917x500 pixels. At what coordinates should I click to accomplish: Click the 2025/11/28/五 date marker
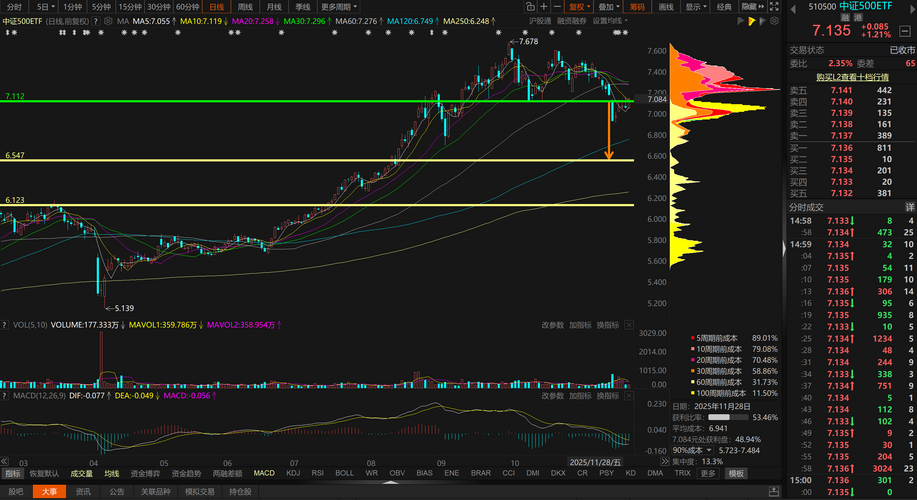(595, 462)
